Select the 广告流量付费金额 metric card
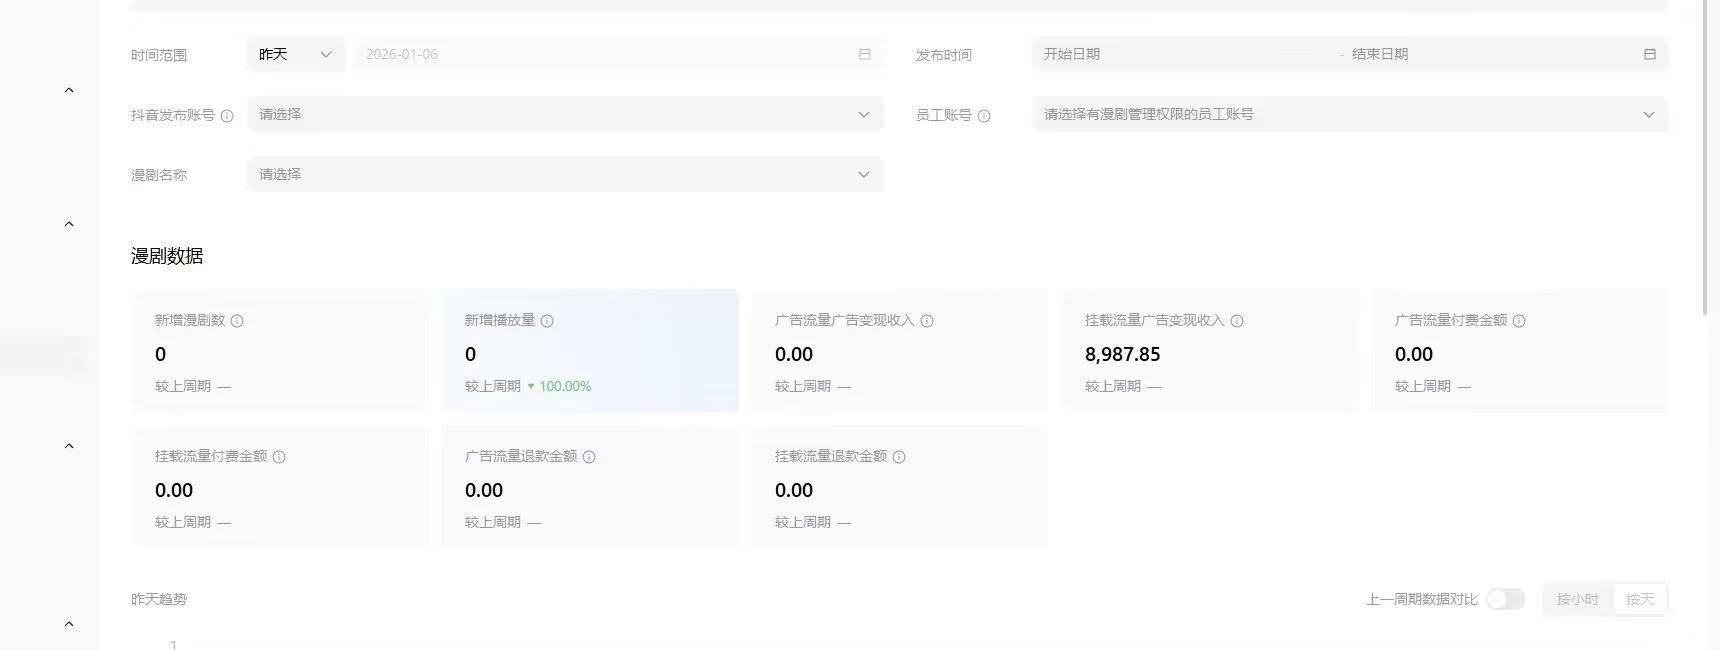This screenshot has width=1720, height=650. click(1520, 351)
